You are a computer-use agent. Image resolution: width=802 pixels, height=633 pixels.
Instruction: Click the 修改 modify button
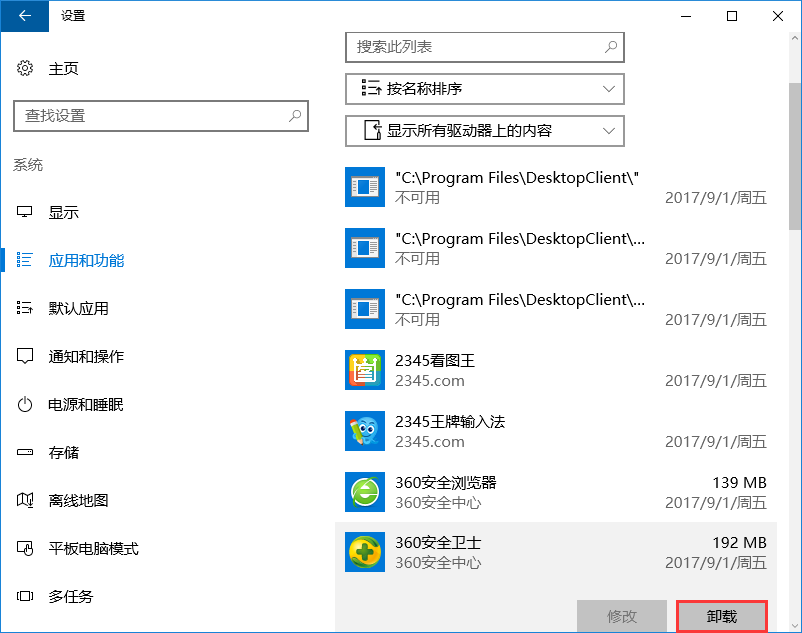point(622,616)
